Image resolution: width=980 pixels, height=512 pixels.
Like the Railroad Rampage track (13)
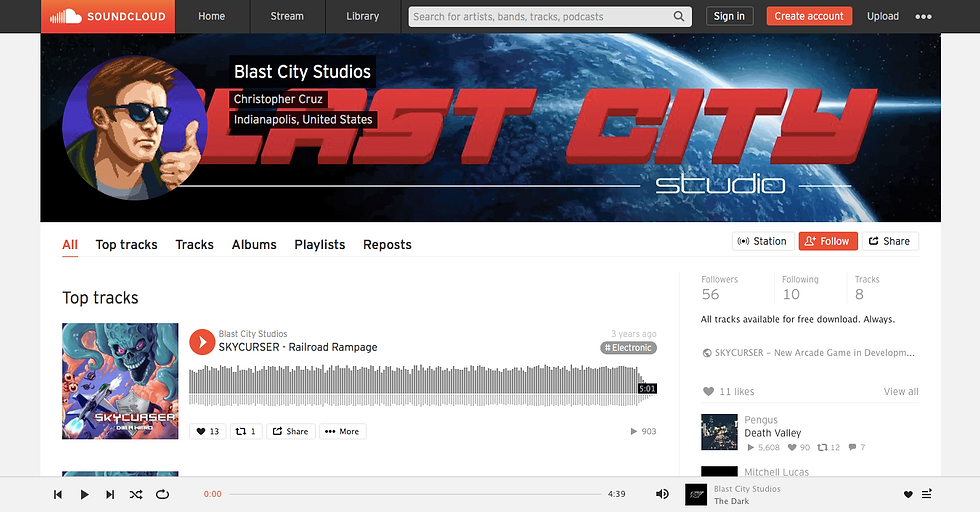[208, 431]
